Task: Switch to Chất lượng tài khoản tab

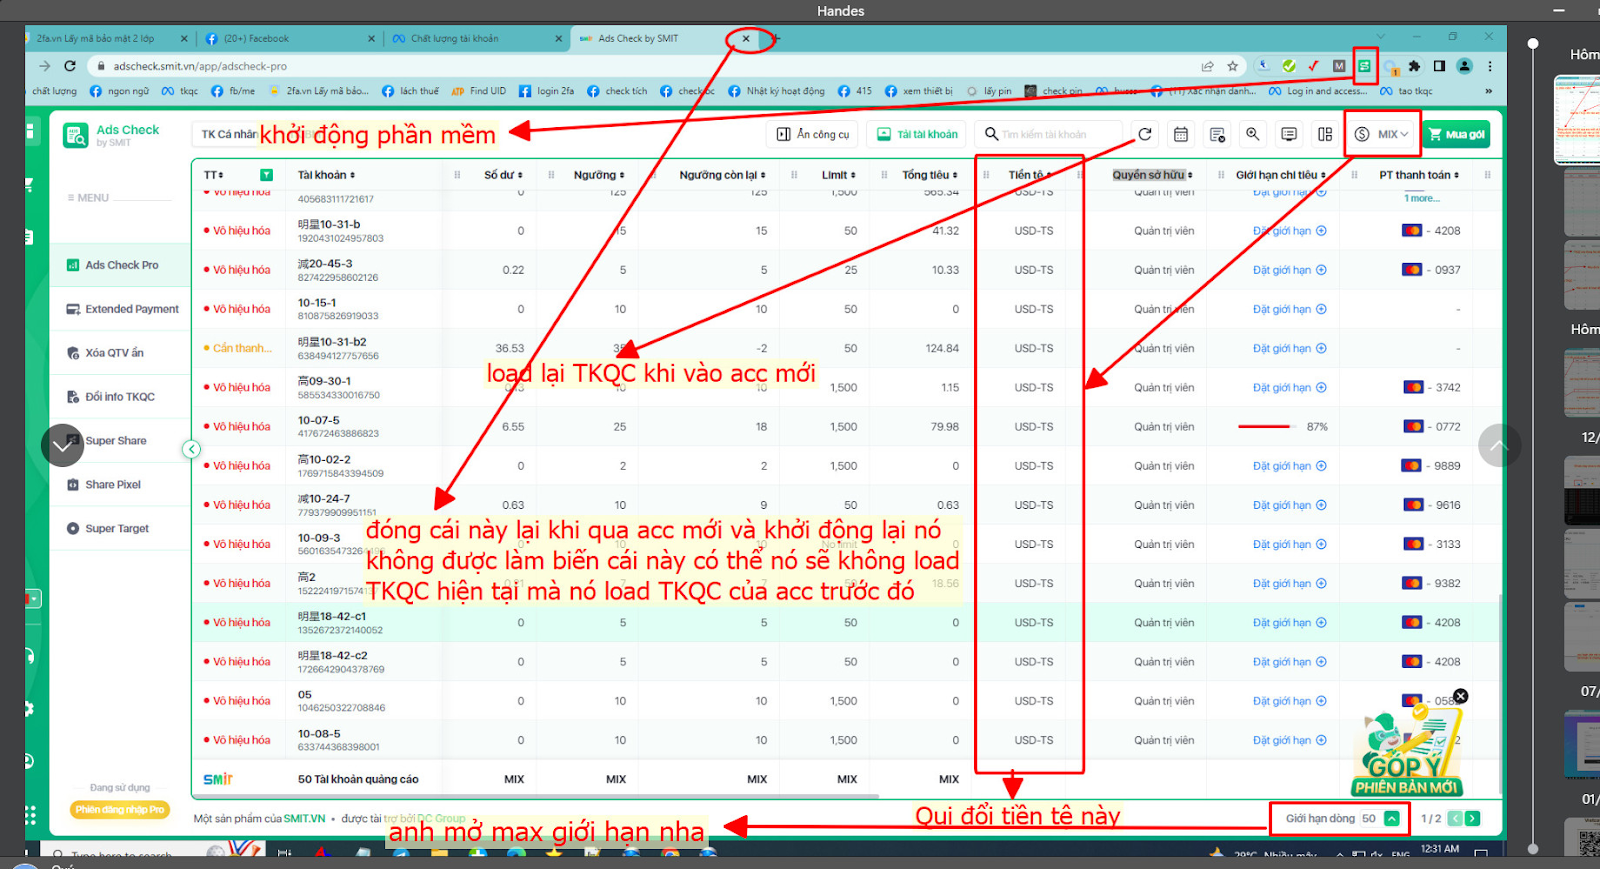Action: (475, 39)
